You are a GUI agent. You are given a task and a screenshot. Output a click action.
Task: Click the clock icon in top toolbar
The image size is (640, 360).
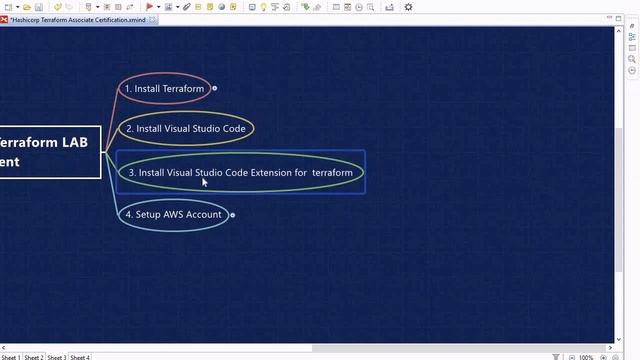tap(359, 7)
